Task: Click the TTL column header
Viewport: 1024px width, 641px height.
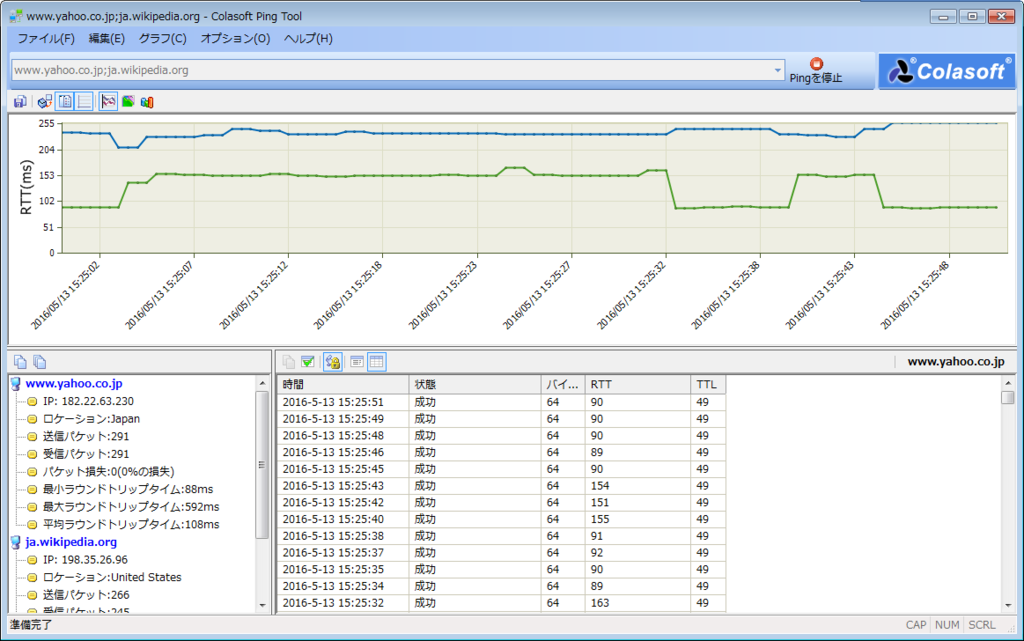Action: pos(708,384)
